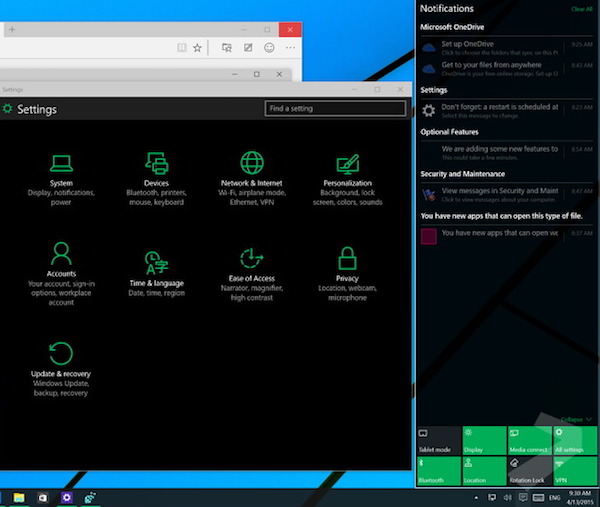Viewport: 600px width, 507px height.
Task: Click the web note pencil icon
Action: [x=248, y=47]
